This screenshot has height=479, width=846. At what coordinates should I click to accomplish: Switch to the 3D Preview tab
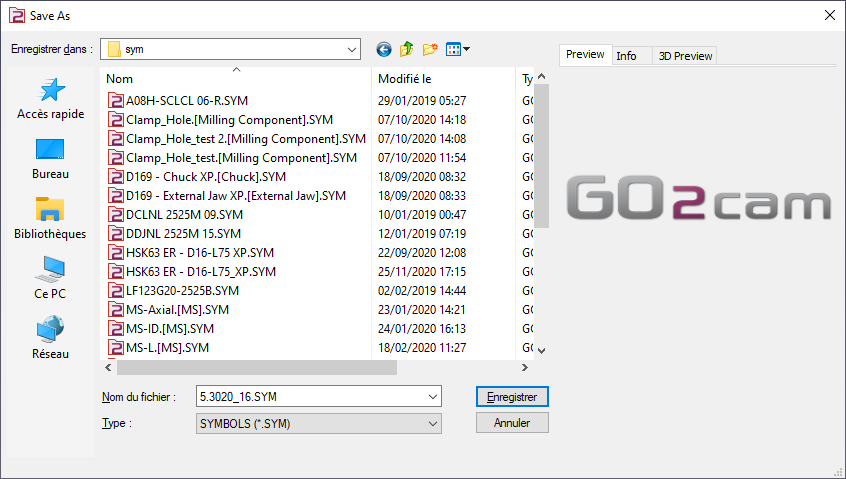click(685, 56)
